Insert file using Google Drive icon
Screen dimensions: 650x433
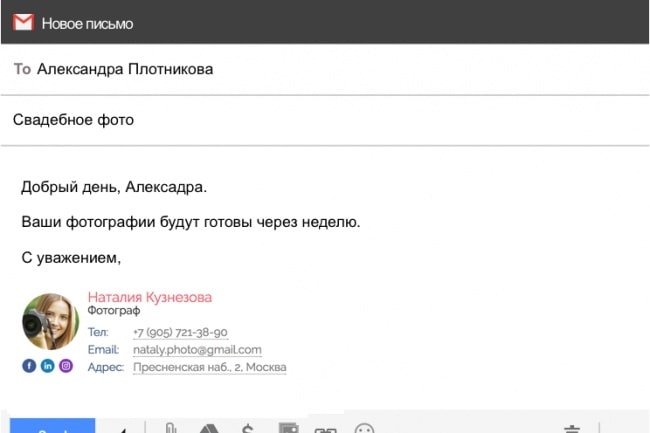[x=209, y=428]
